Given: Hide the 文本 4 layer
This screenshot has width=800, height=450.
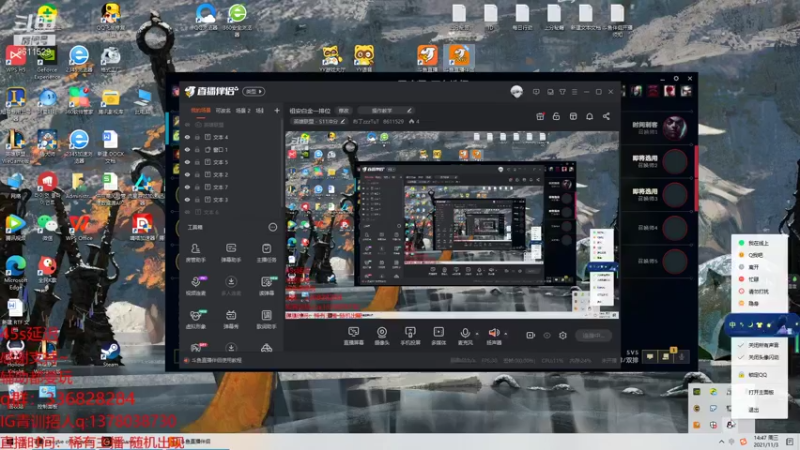Looking at the screenshot, I should 187,137.
